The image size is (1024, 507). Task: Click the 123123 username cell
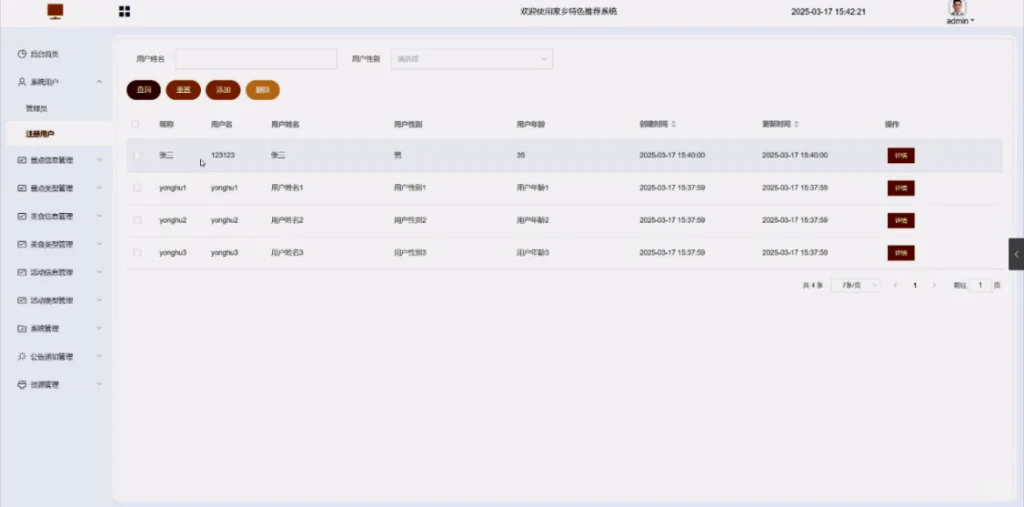pyautogui.click(x=223, y=155)
